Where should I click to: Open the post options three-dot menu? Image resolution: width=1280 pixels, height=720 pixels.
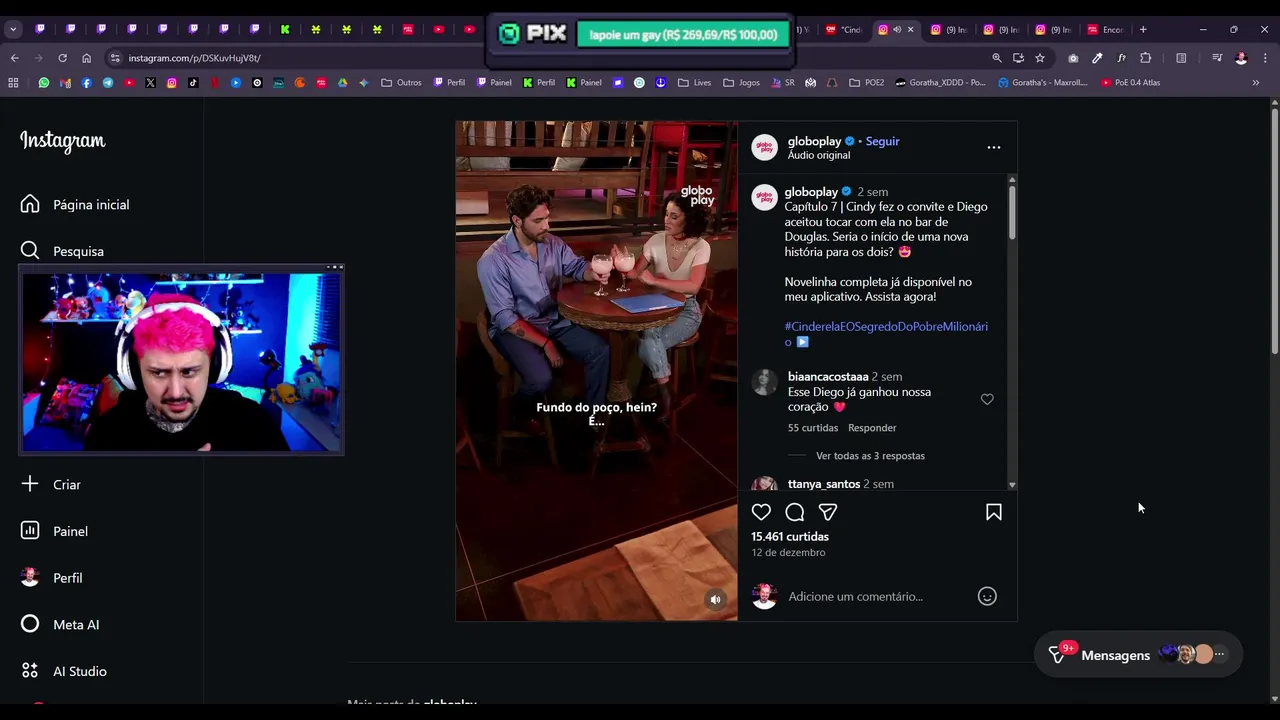tap(994, 147)
